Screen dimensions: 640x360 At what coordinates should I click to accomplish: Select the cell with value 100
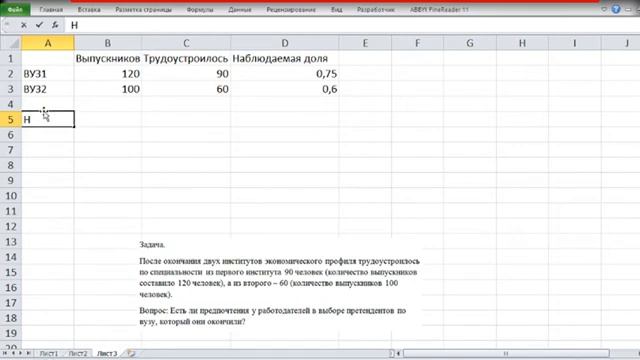coord(108,89)
